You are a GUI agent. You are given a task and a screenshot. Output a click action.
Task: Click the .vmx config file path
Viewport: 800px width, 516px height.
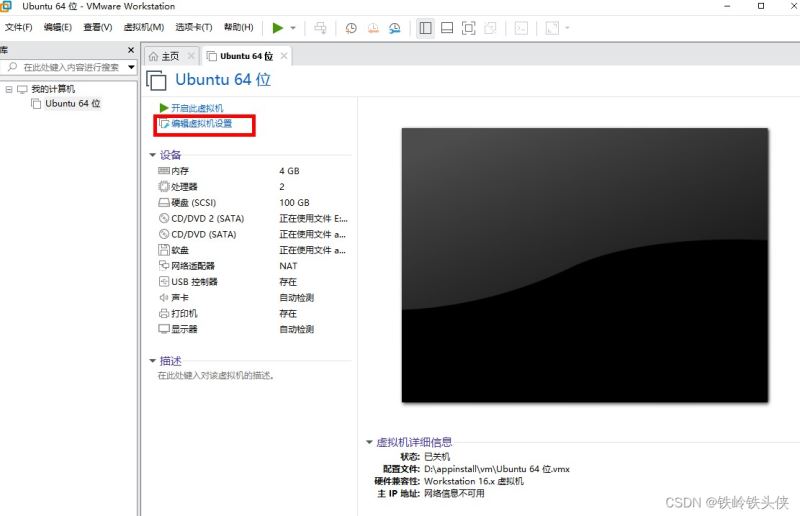point(496,469)
